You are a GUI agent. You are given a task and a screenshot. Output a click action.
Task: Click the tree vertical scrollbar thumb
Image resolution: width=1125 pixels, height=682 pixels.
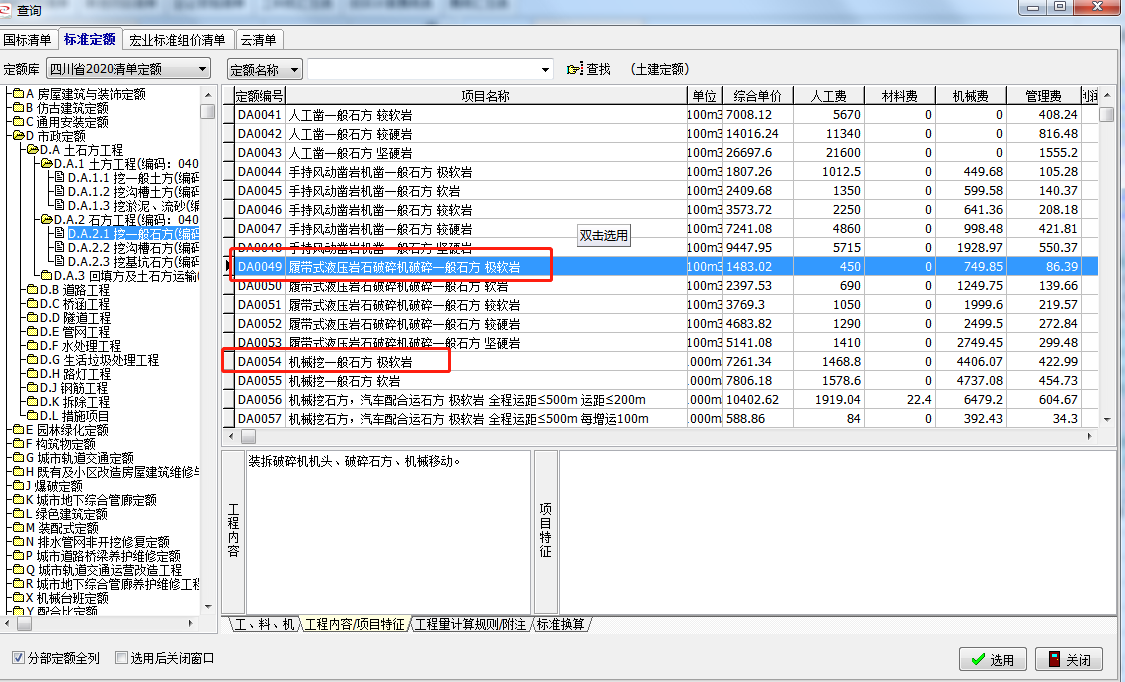pos(208,111)
